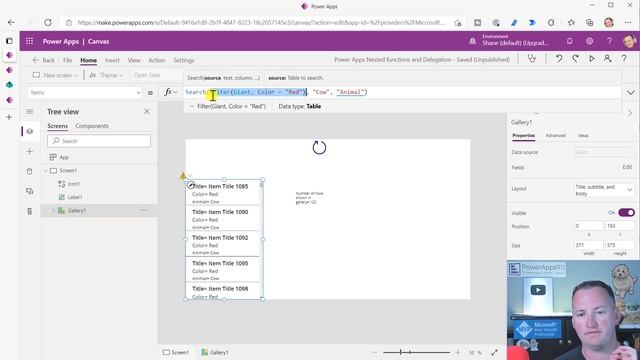Open notifications bell in Power Apps header

coord(569,41)
